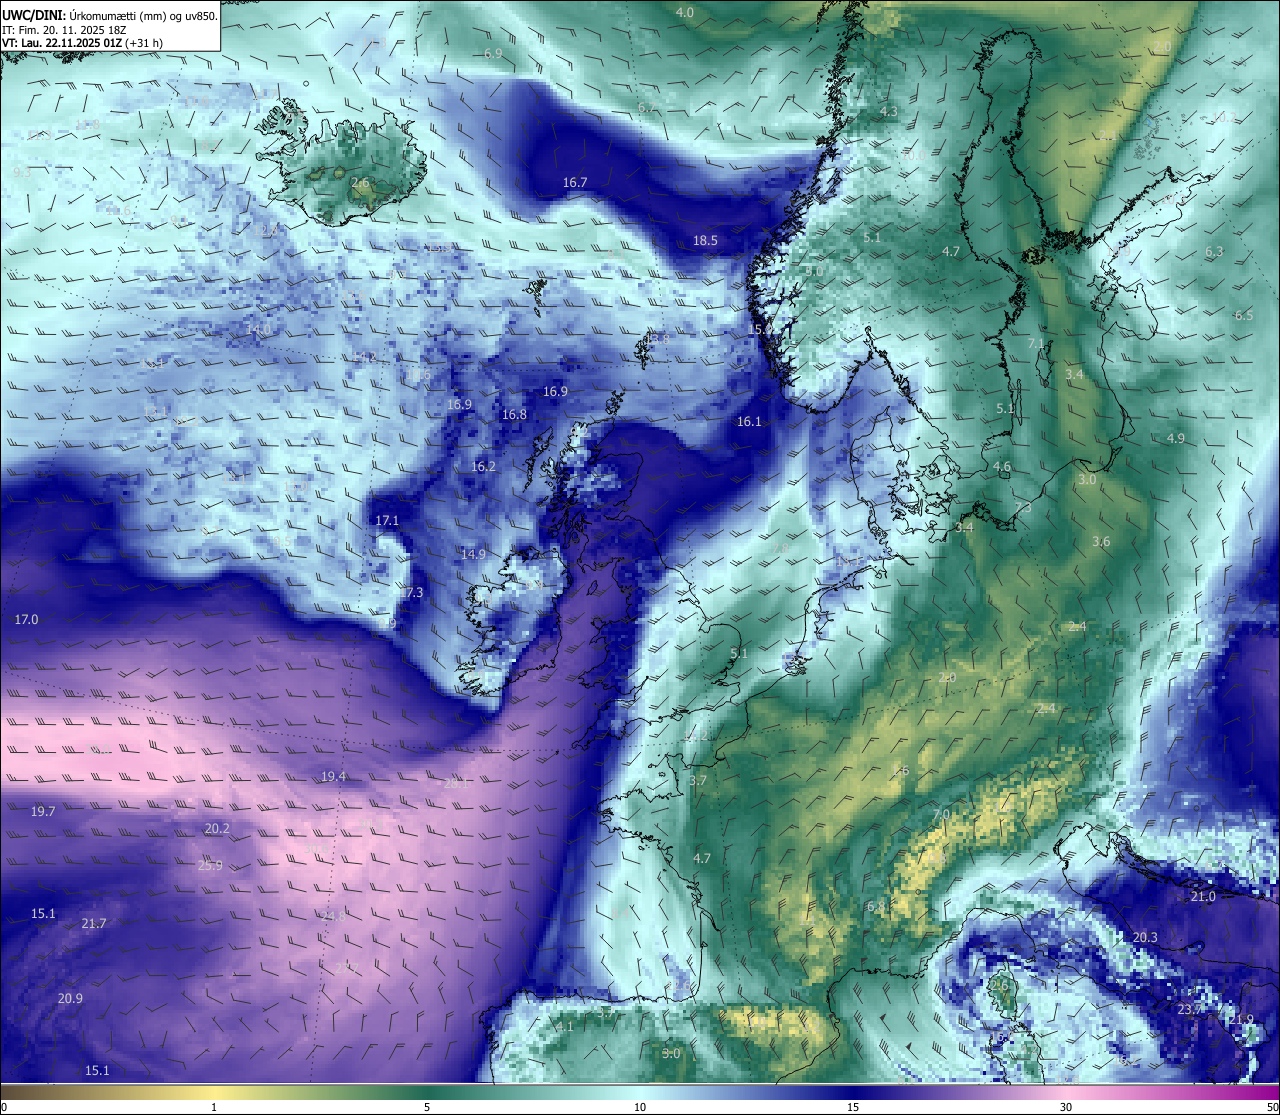
Task: Click the 17.0 value at the left edge
Action: (x=26, y=620)
